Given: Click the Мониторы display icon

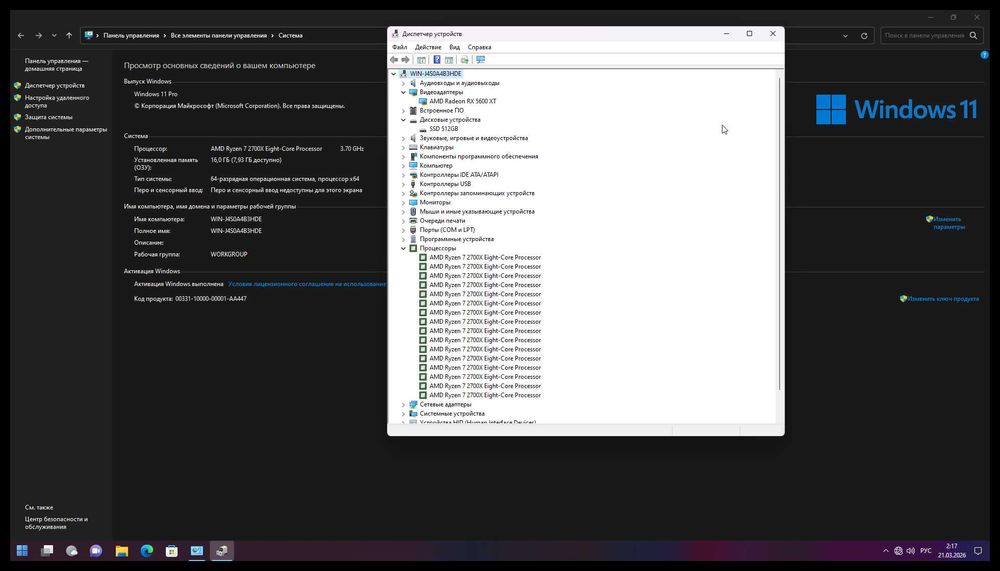Looking at the screenshot, I should pyautogui.click(x=413, y=202).
